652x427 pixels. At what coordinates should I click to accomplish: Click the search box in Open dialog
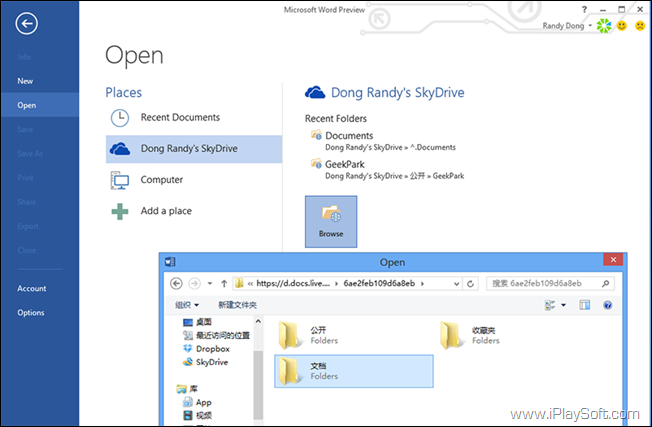(x=550, y=284)
